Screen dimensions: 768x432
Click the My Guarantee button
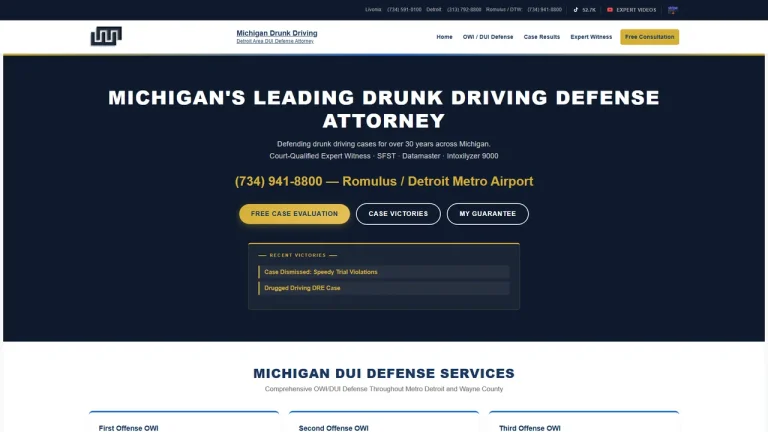[487, 214]
